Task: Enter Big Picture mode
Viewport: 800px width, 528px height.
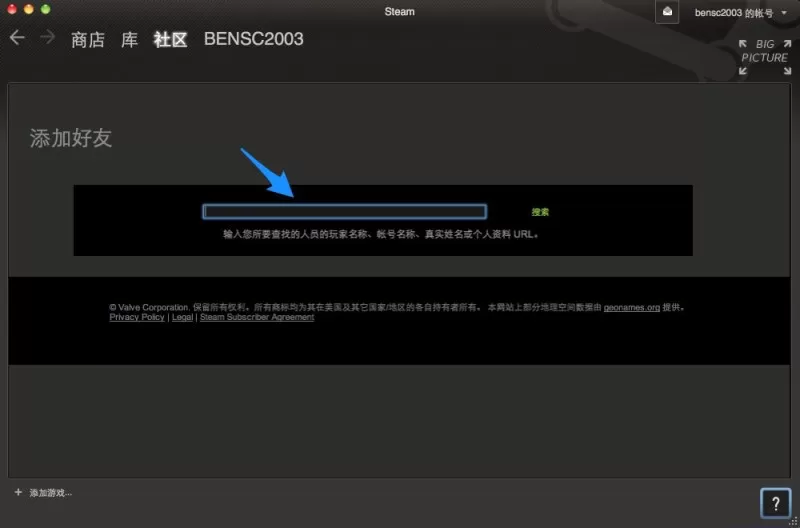Action: point(764,57)
